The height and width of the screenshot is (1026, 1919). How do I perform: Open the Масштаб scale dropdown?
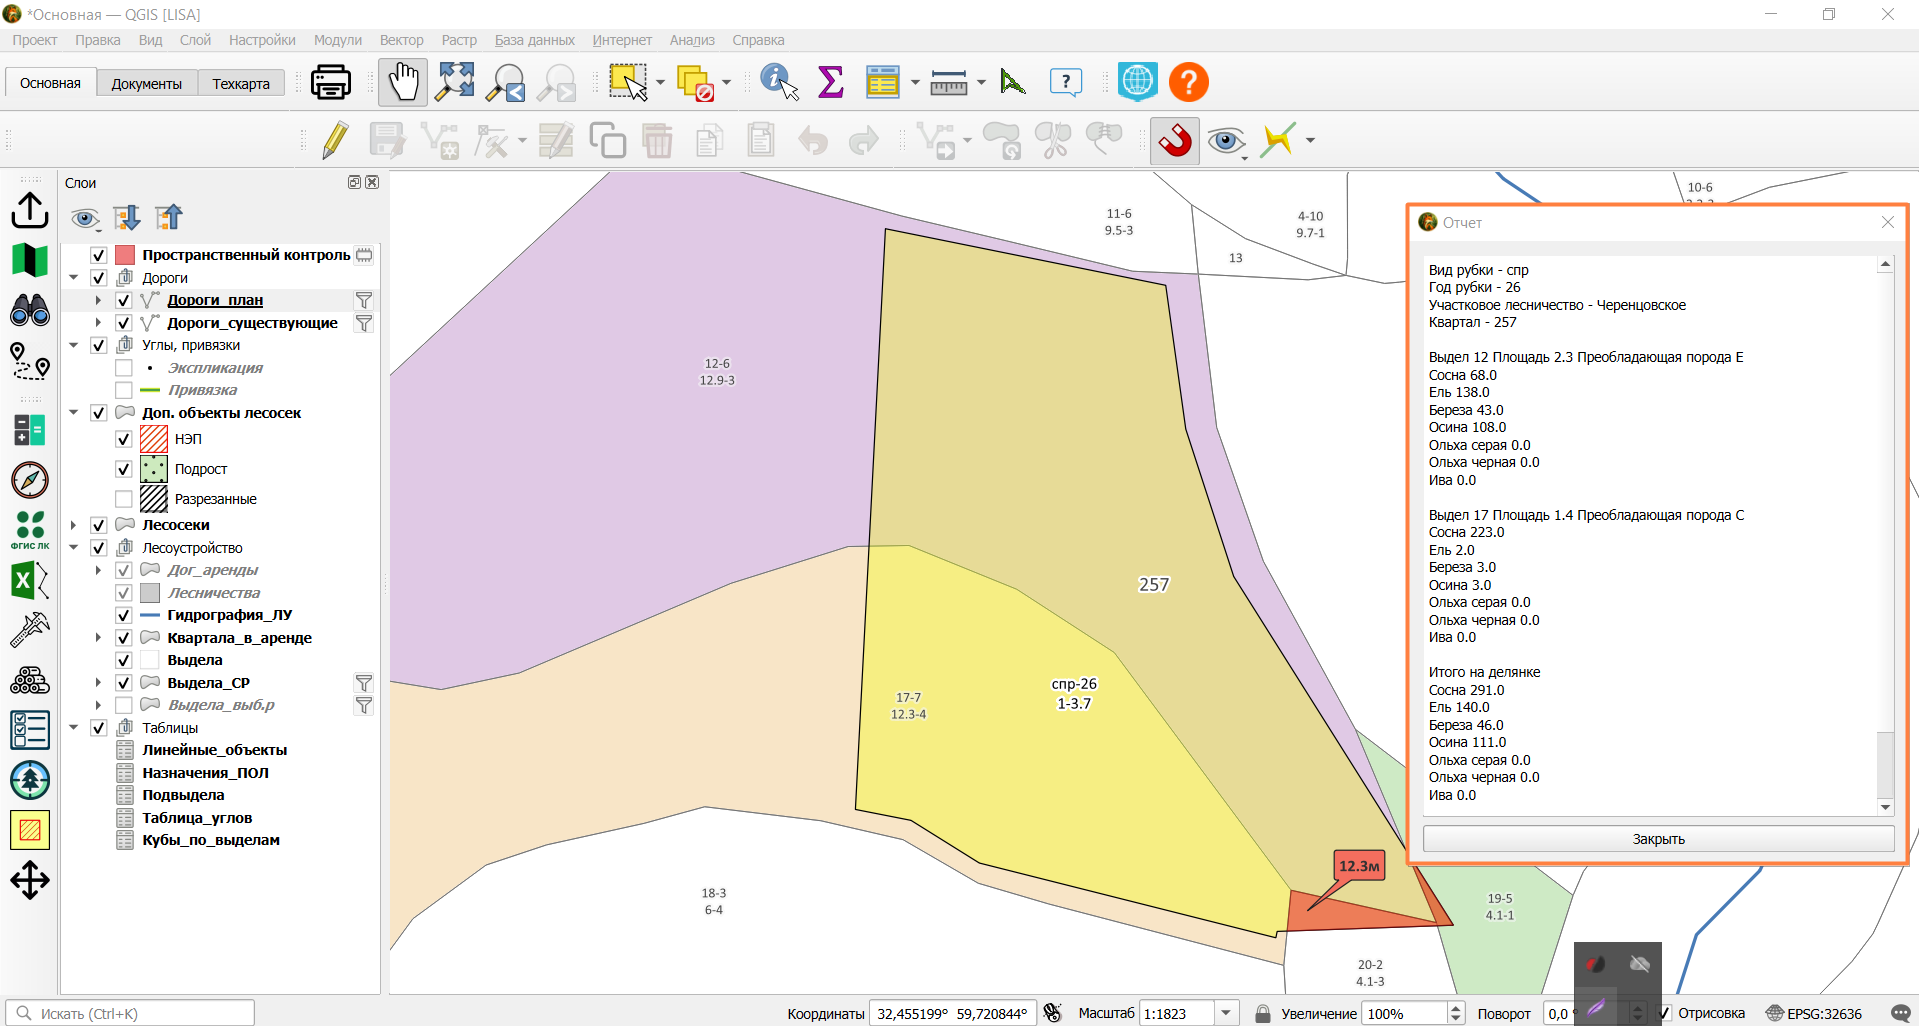coord(1226,1013)
